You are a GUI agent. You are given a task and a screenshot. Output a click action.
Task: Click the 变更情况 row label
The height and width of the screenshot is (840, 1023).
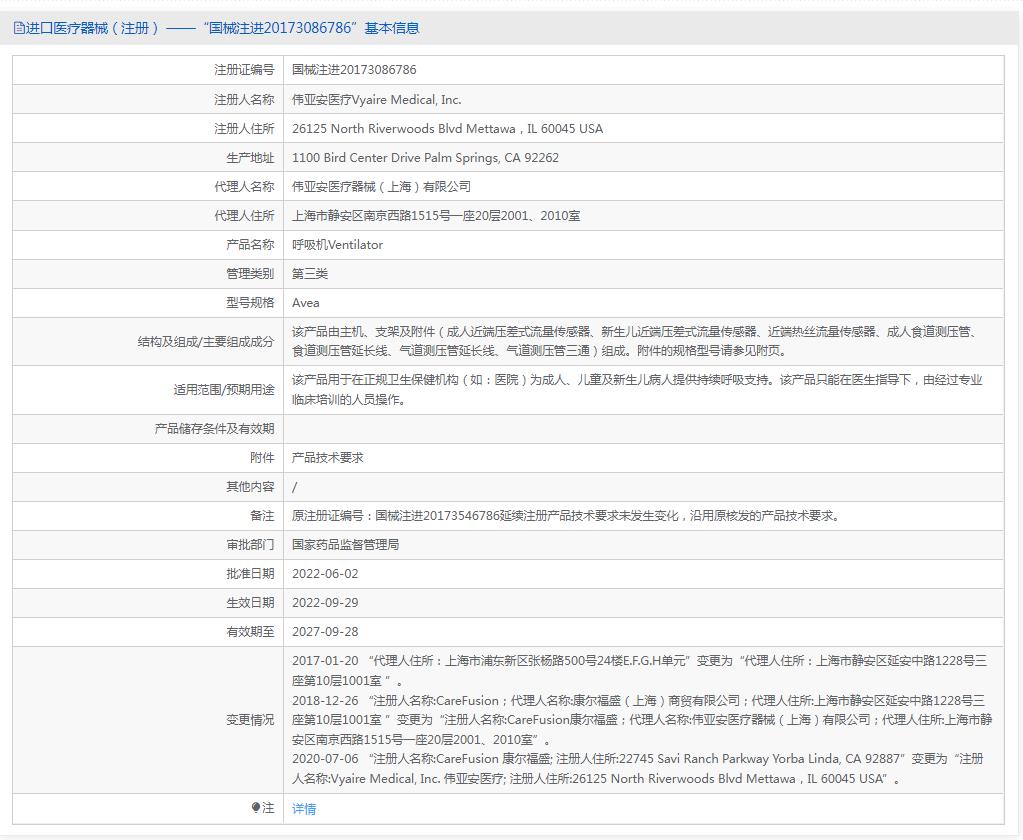coord(249,720)
